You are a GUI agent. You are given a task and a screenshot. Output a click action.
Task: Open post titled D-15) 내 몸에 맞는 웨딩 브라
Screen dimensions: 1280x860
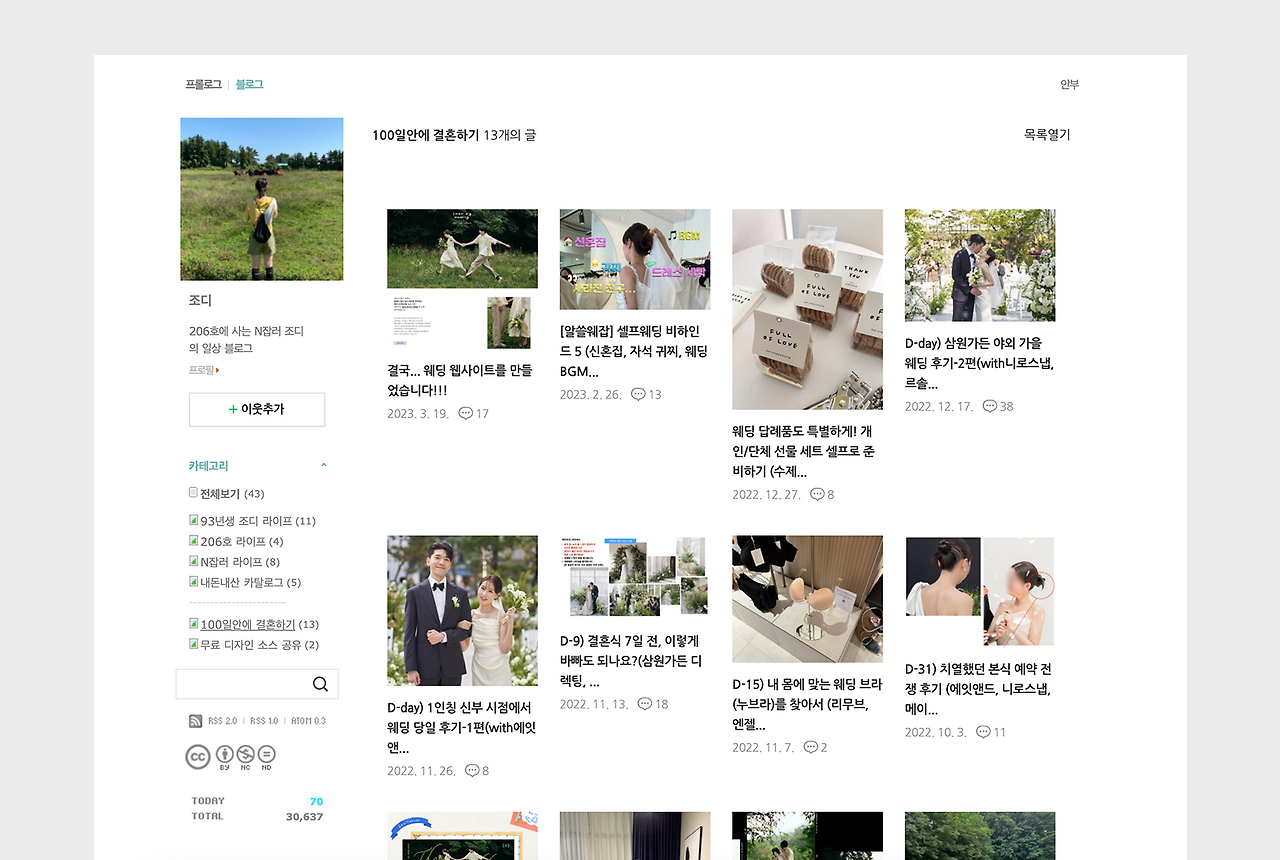(807, 704)
